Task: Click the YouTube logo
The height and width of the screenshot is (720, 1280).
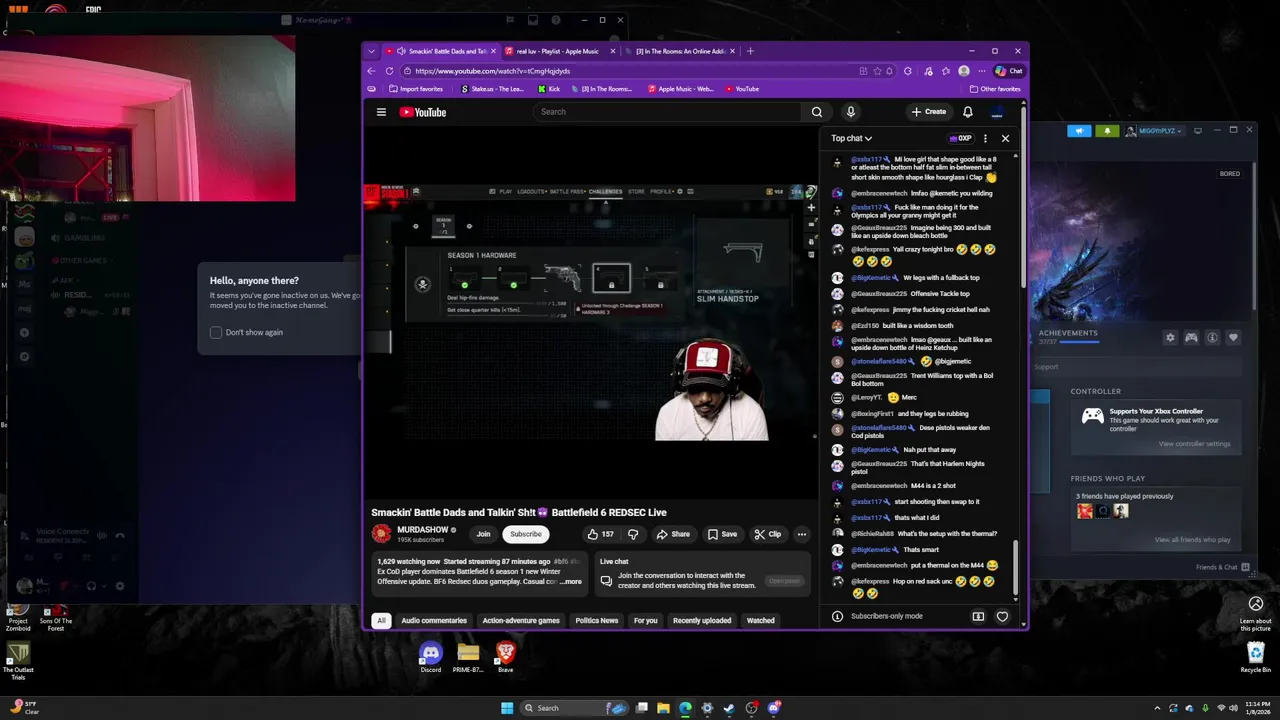Action: point(423,112)
